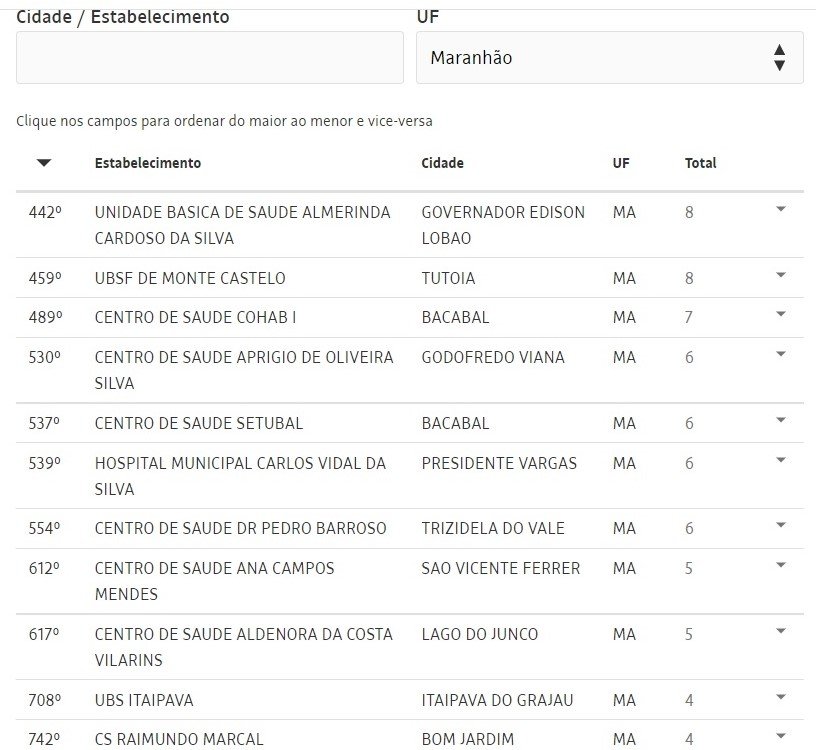Click the up-down arrows in UF selector

[x=779, y=57]
